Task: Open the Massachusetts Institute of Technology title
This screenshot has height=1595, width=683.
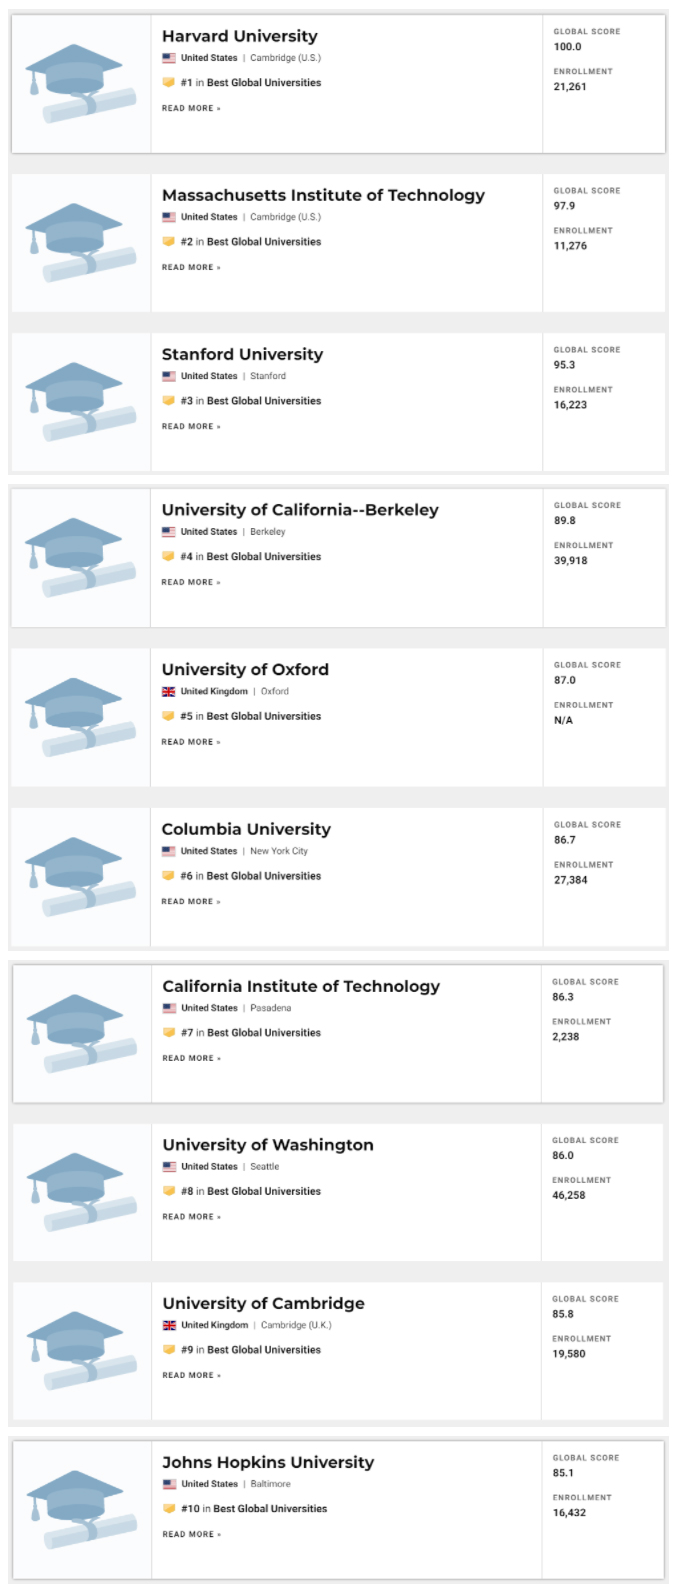Action: coord(323,195)
